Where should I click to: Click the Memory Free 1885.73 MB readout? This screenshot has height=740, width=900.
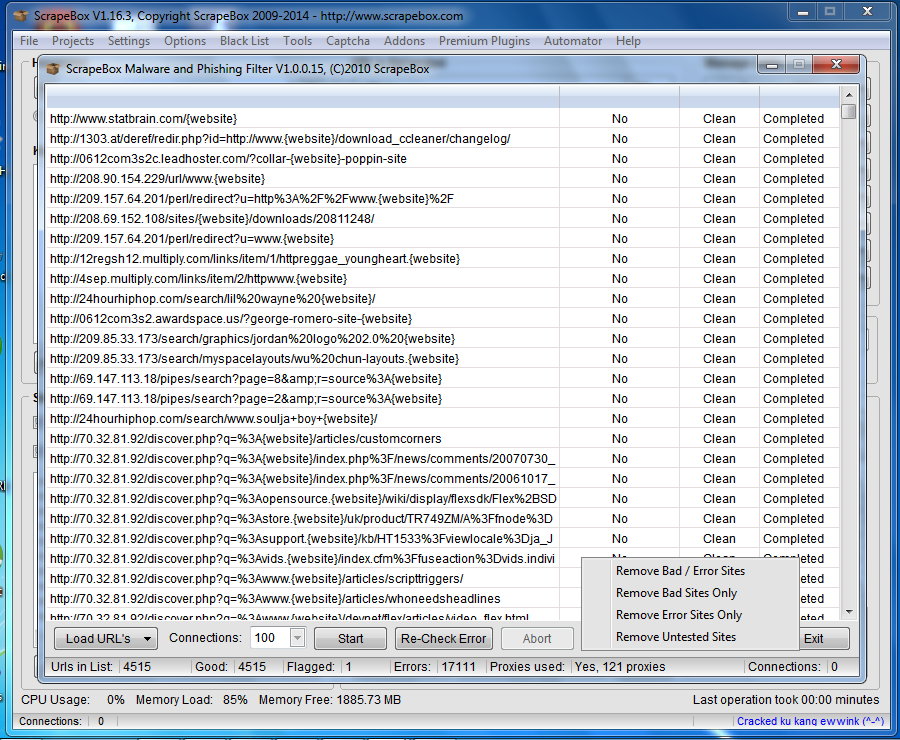(x=329, y=700)
